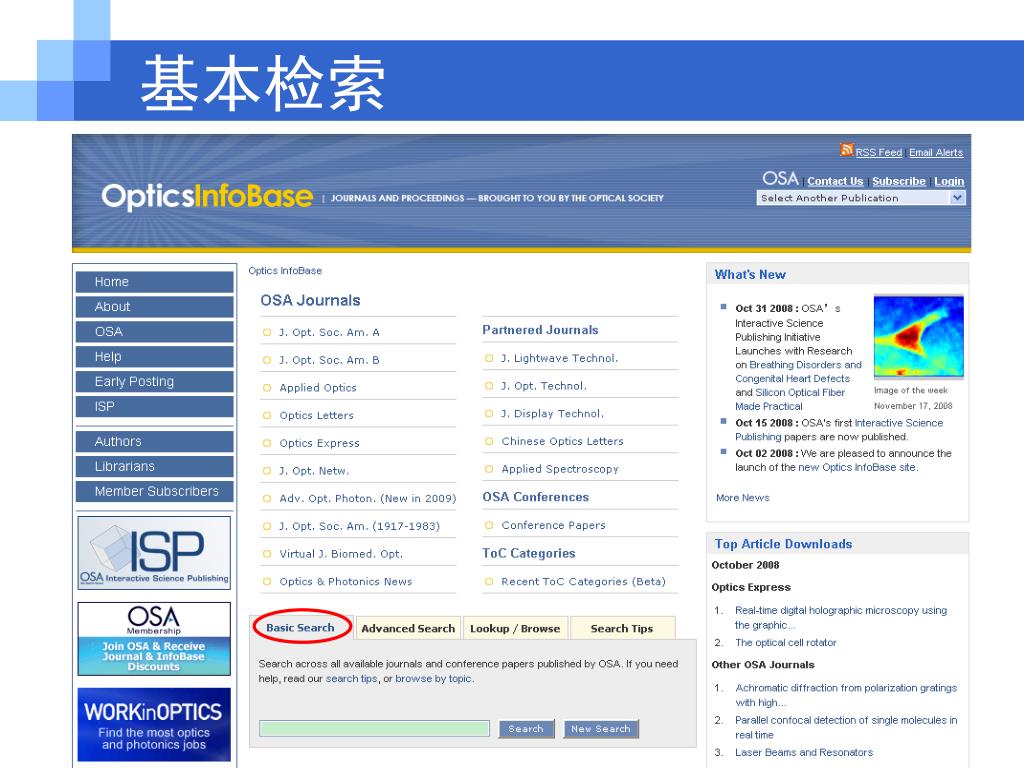Click browse by topic link
The width and height of the screenshot is (1024, 768).
point(433,679)
